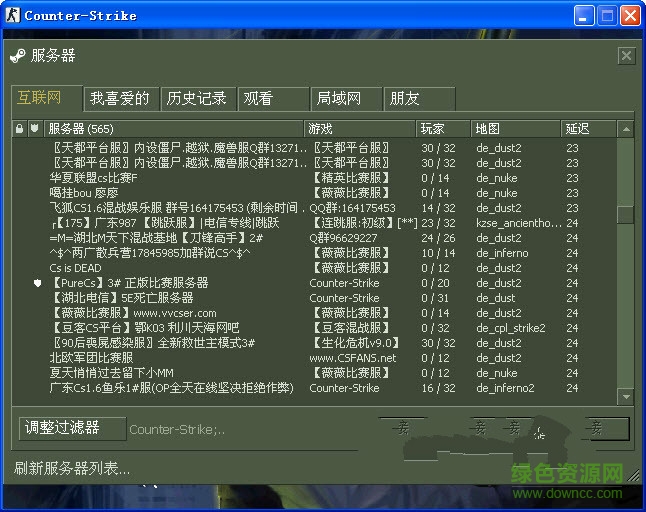Click www.CSFANS.net game cell

click(x=353, y=358)
